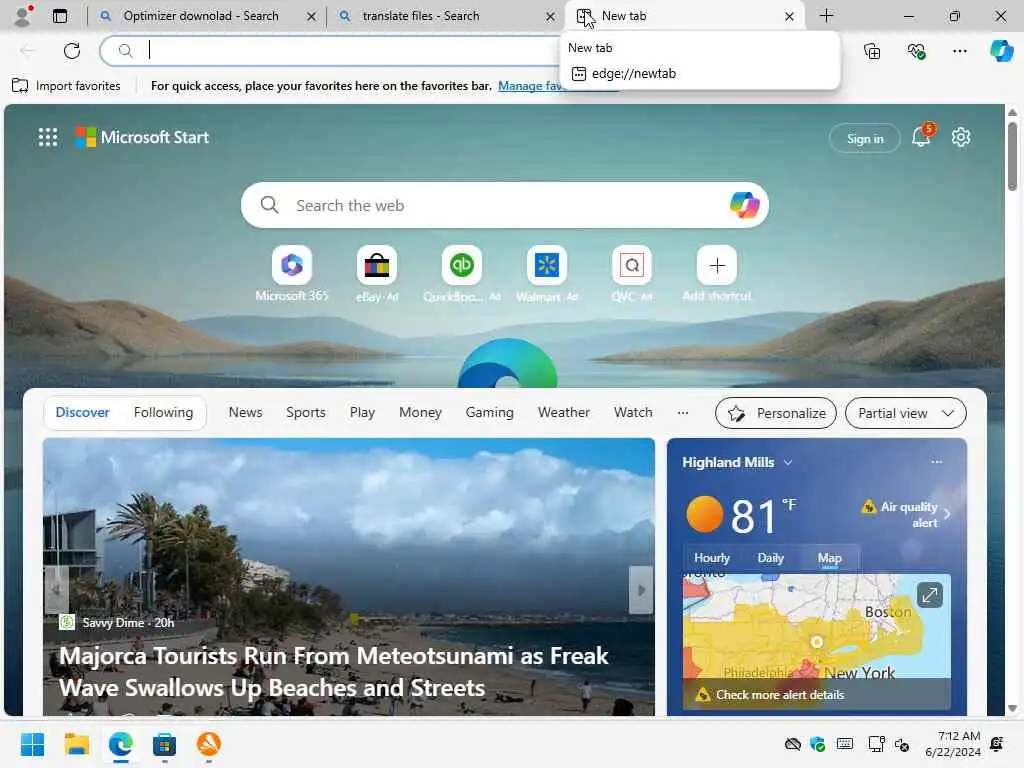
Task: Open the browser profile icon
Action: [x=23, y=16]
